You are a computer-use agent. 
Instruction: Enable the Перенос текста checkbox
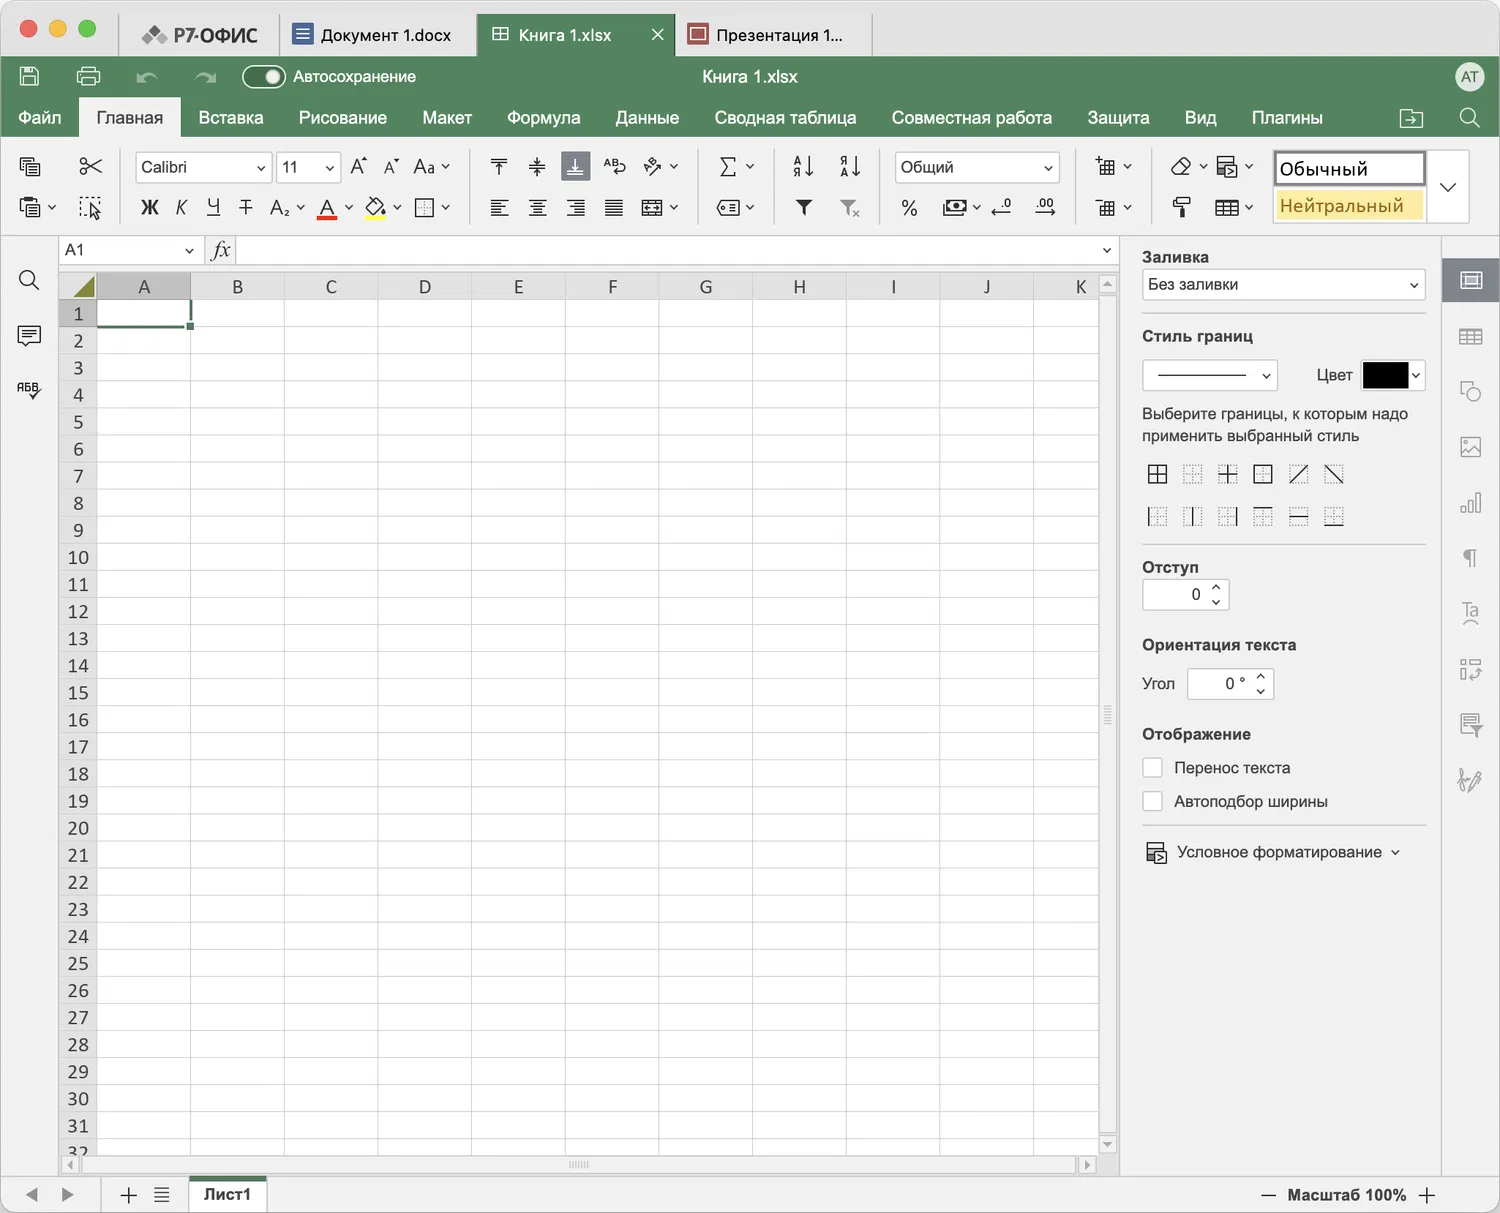click(1153, 767)
